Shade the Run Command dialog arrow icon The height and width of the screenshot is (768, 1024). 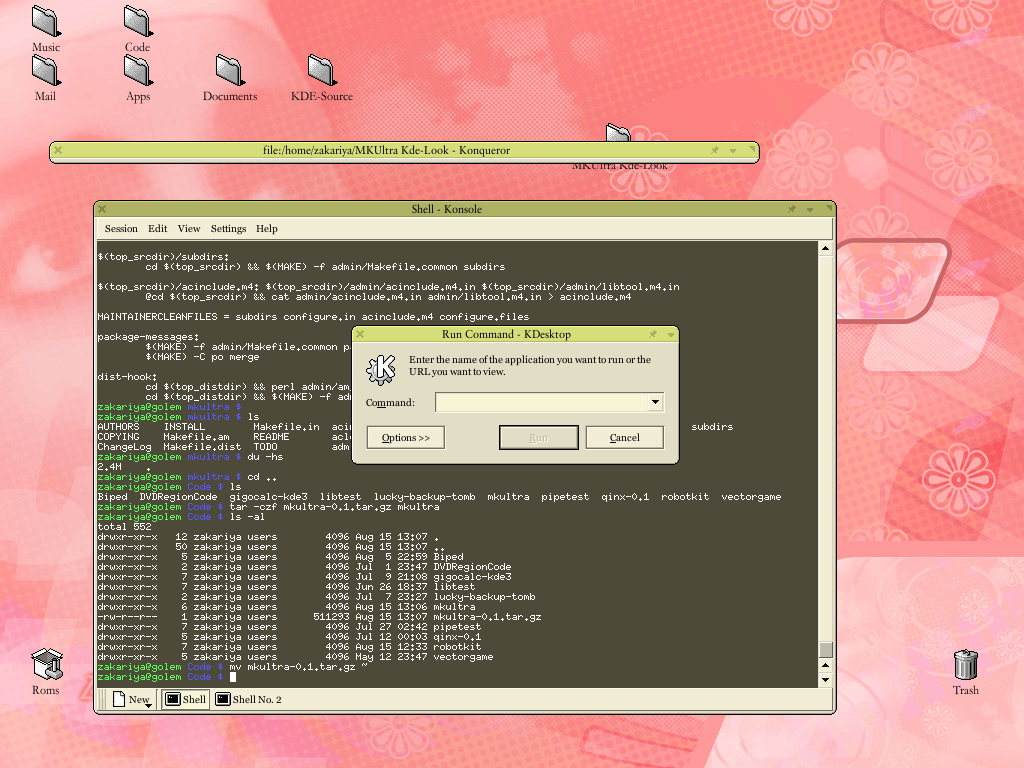pyautogui.click(x=671, y=334)
